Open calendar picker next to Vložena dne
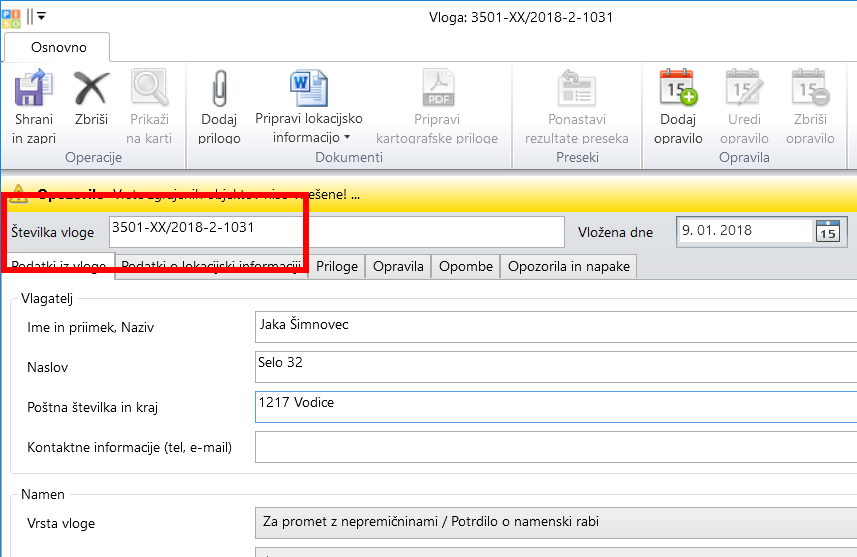Image resolution: width=857 pixels, height=557 pixels. coord(827,231)
